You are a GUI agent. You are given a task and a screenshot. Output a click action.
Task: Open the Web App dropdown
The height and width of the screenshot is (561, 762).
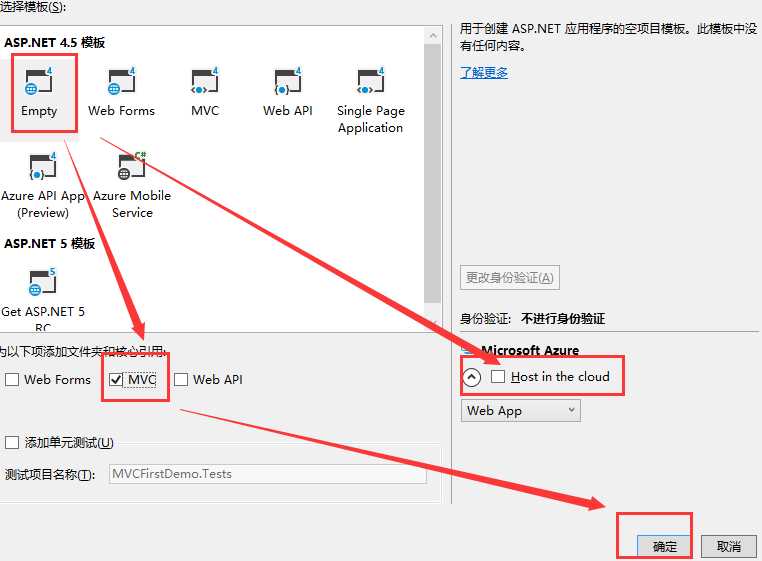coord(520,411)
